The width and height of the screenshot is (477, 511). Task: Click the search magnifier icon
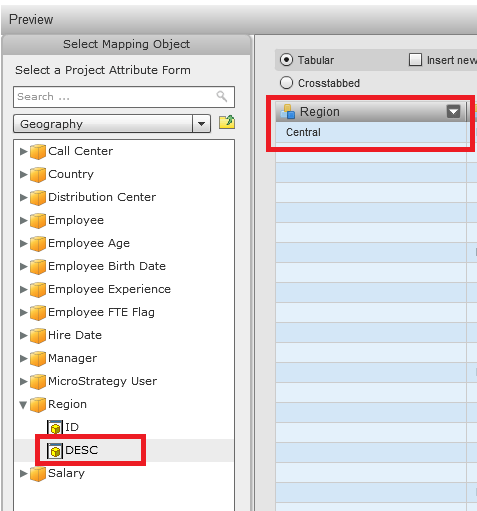pos(222,96)
